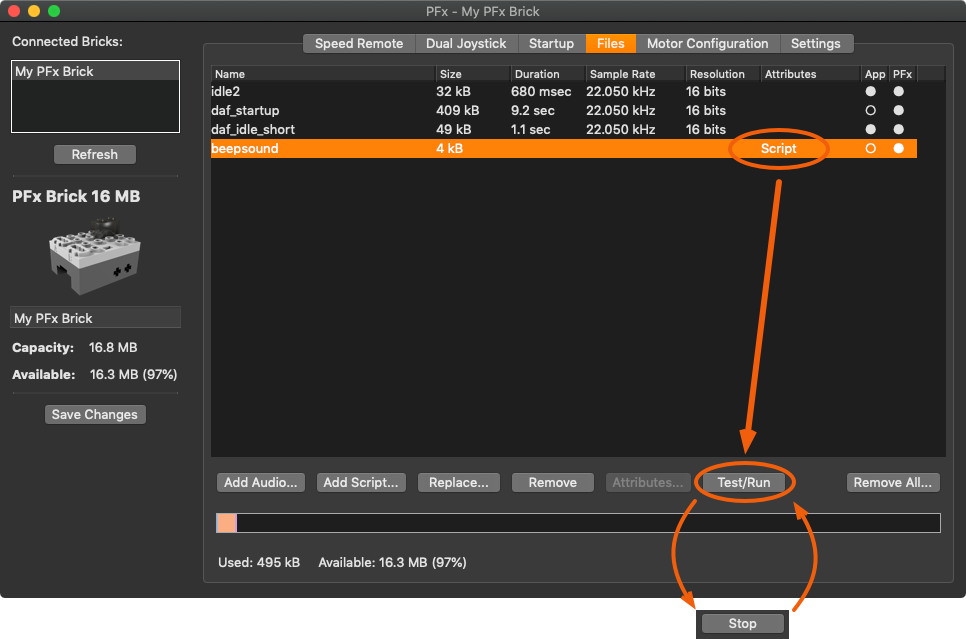Screen dimensions: 966x639
Task: Click Add Script... button
Action: [x=361, y=482]
